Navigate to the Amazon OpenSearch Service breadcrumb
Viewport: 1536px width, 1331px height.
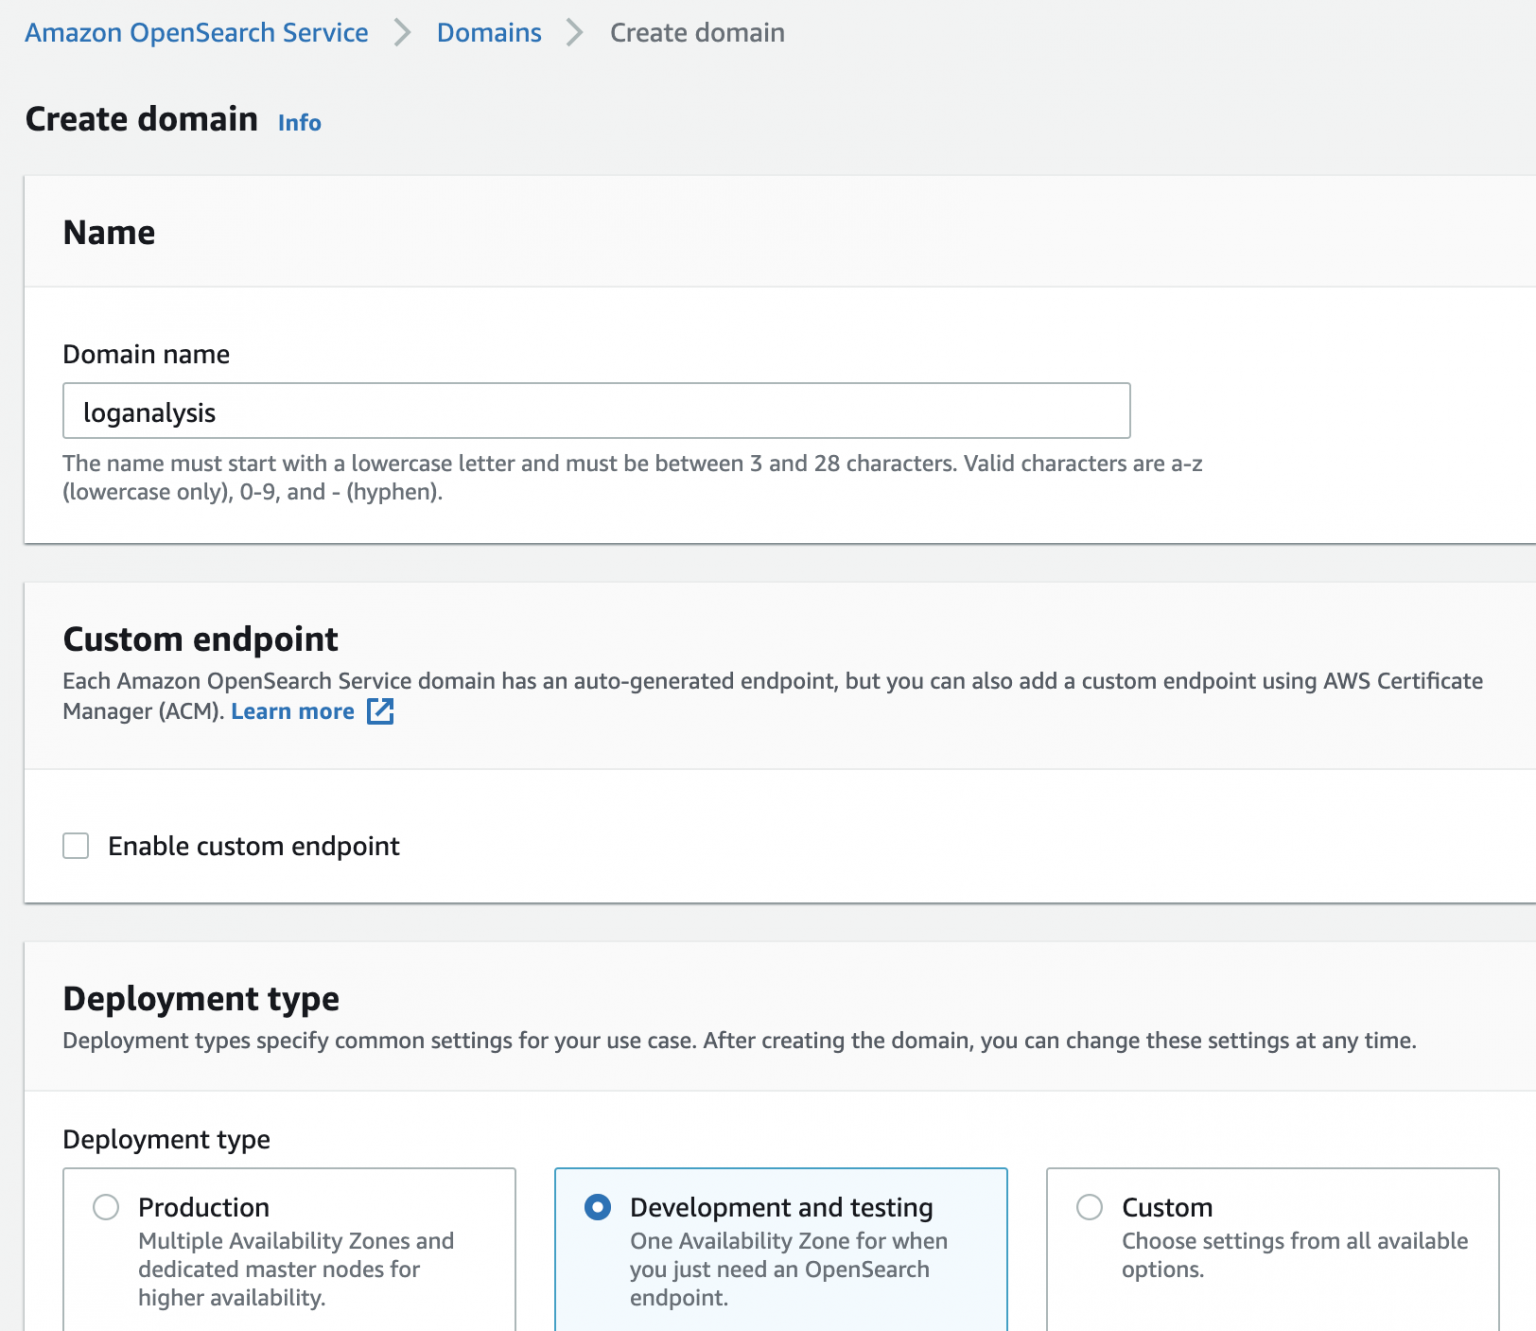coord(197,32)
